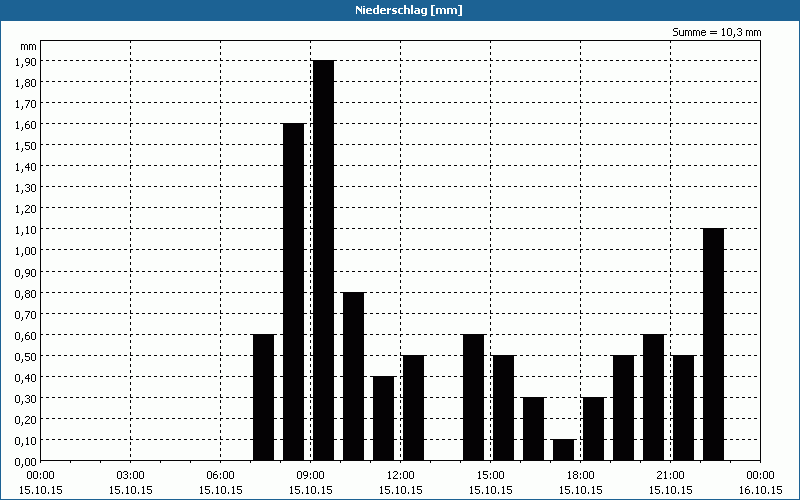Click the 1,10 y-axis label
Screen dimensions: 800x500
(x=27, y=230)
